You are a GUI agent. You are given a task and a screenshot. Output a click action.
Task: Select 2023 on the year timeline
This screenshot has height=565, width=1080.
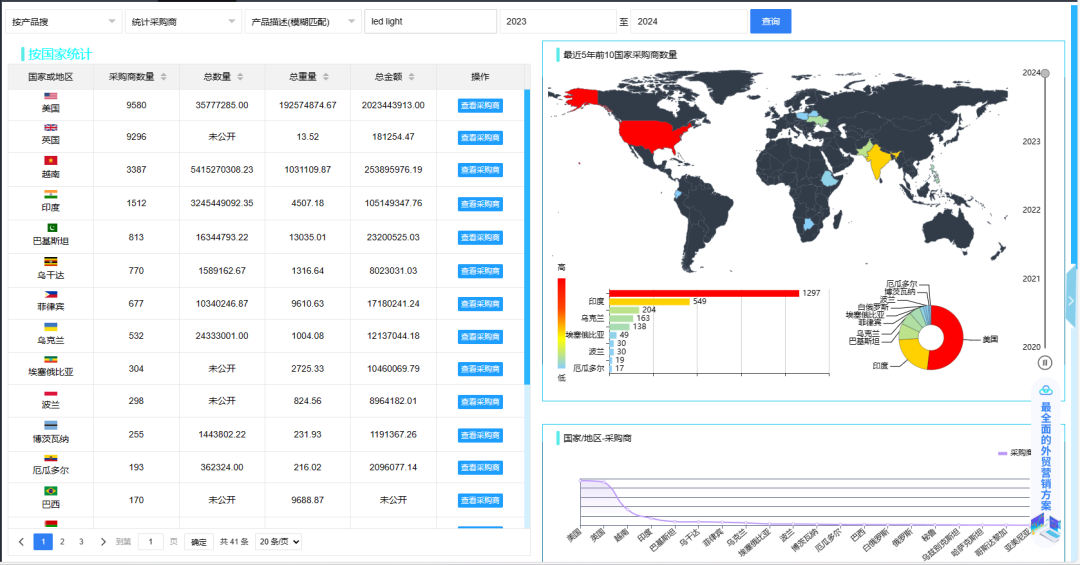1031,141
